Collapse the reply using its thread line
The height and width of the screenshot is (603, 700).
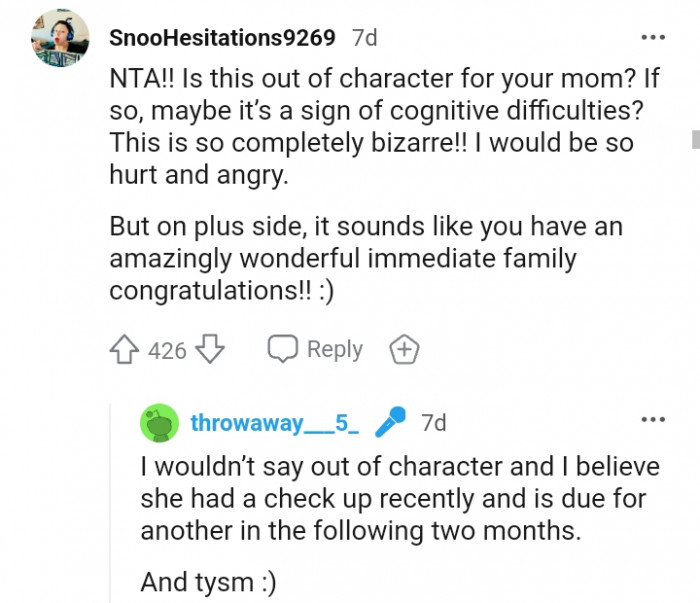pos(110,500)
